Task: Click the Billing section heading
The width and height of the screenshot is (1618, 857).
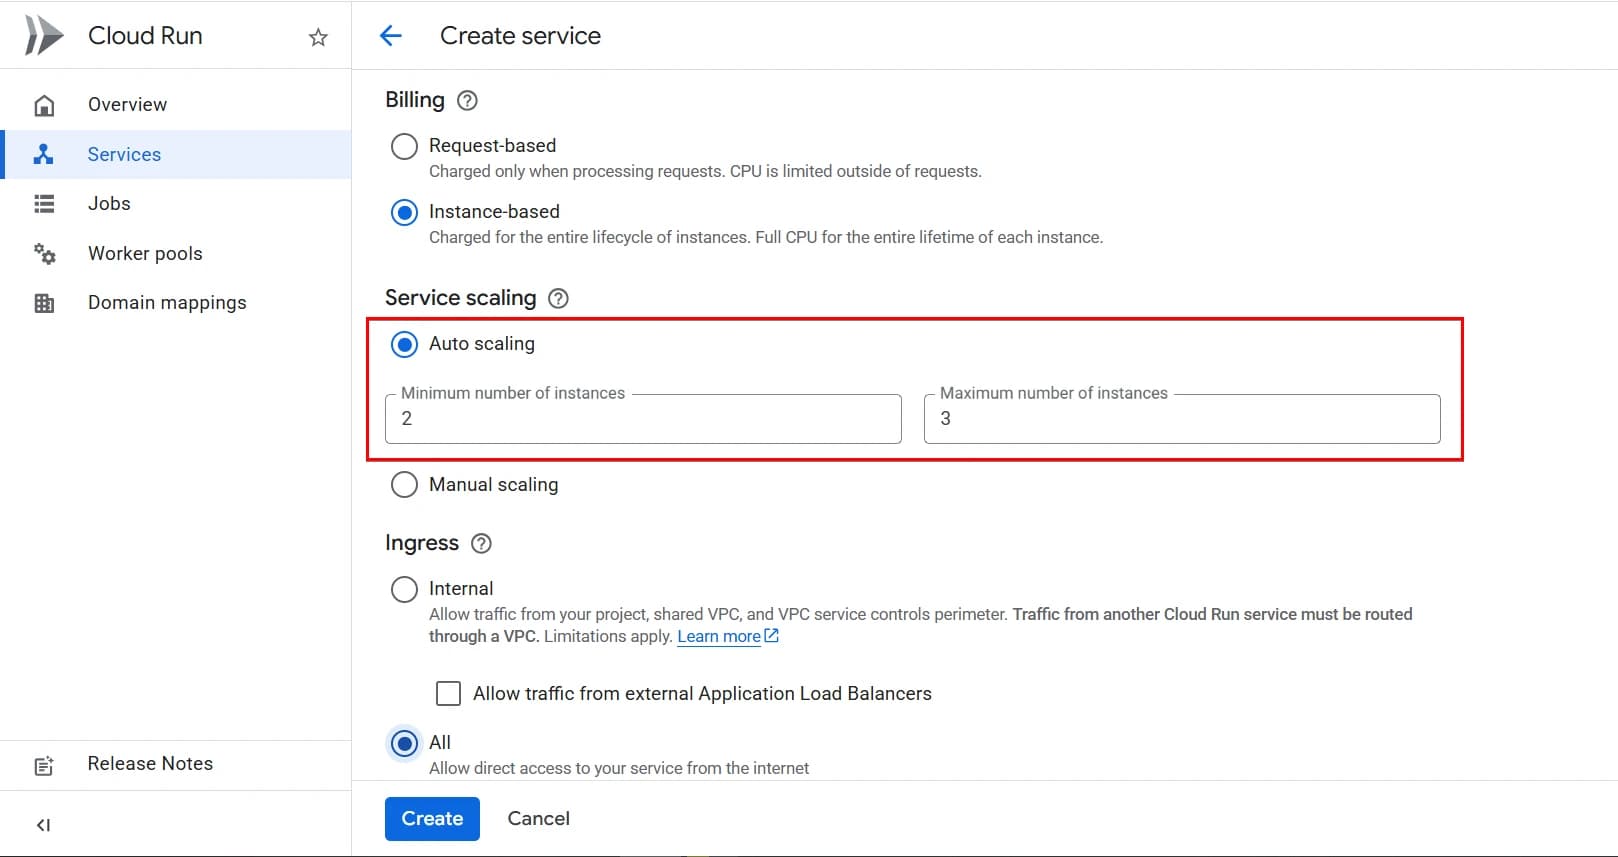Action: click(x=415, y=100)
